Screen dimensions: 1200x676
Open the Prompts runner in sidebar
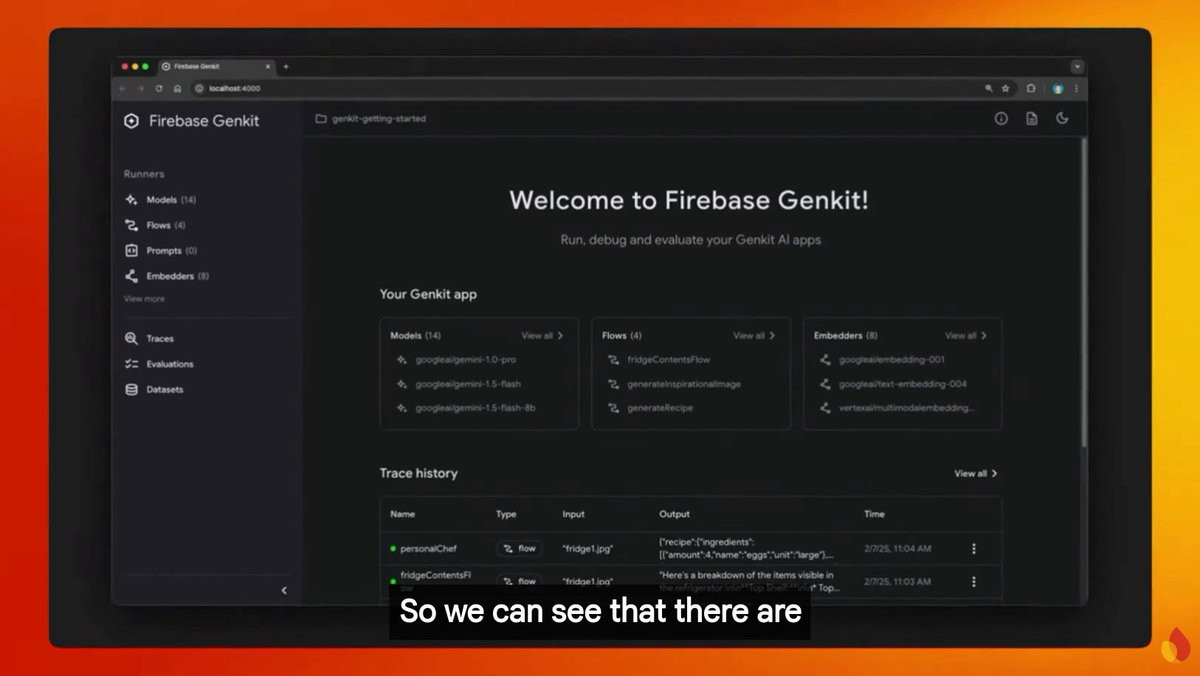pos(160,251)
